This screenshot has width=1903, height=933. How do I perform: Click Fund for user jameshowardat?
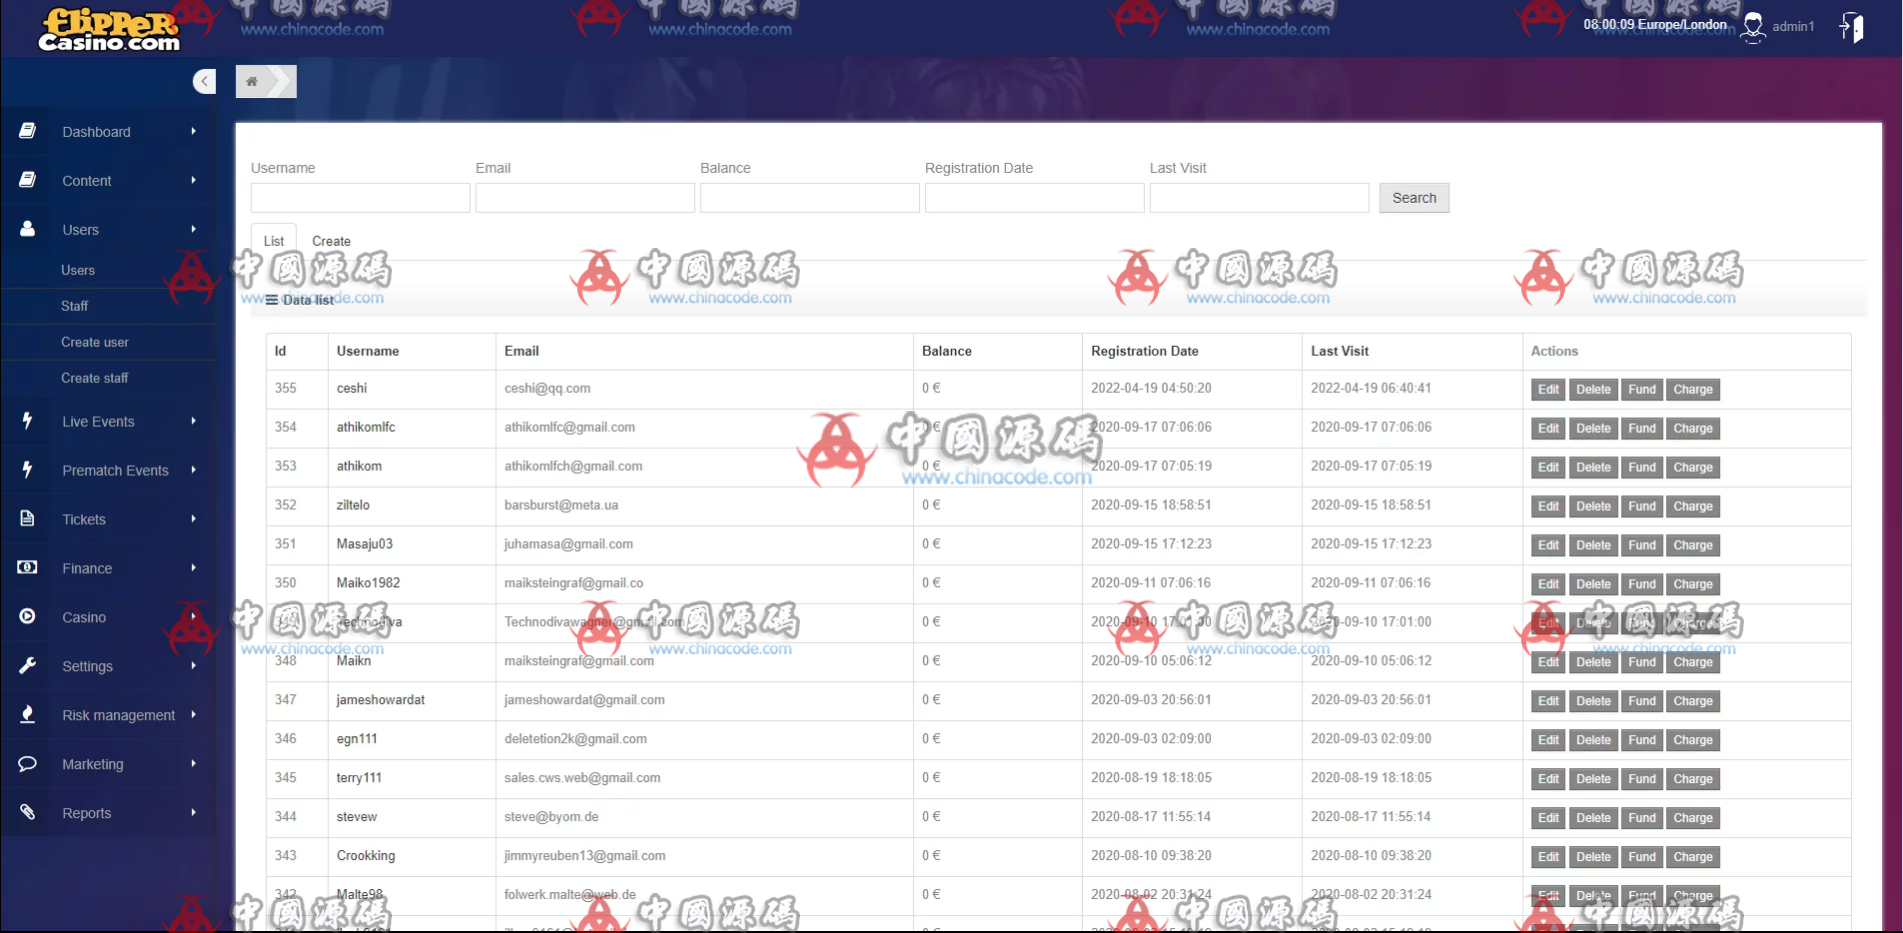pos(1642,701)
